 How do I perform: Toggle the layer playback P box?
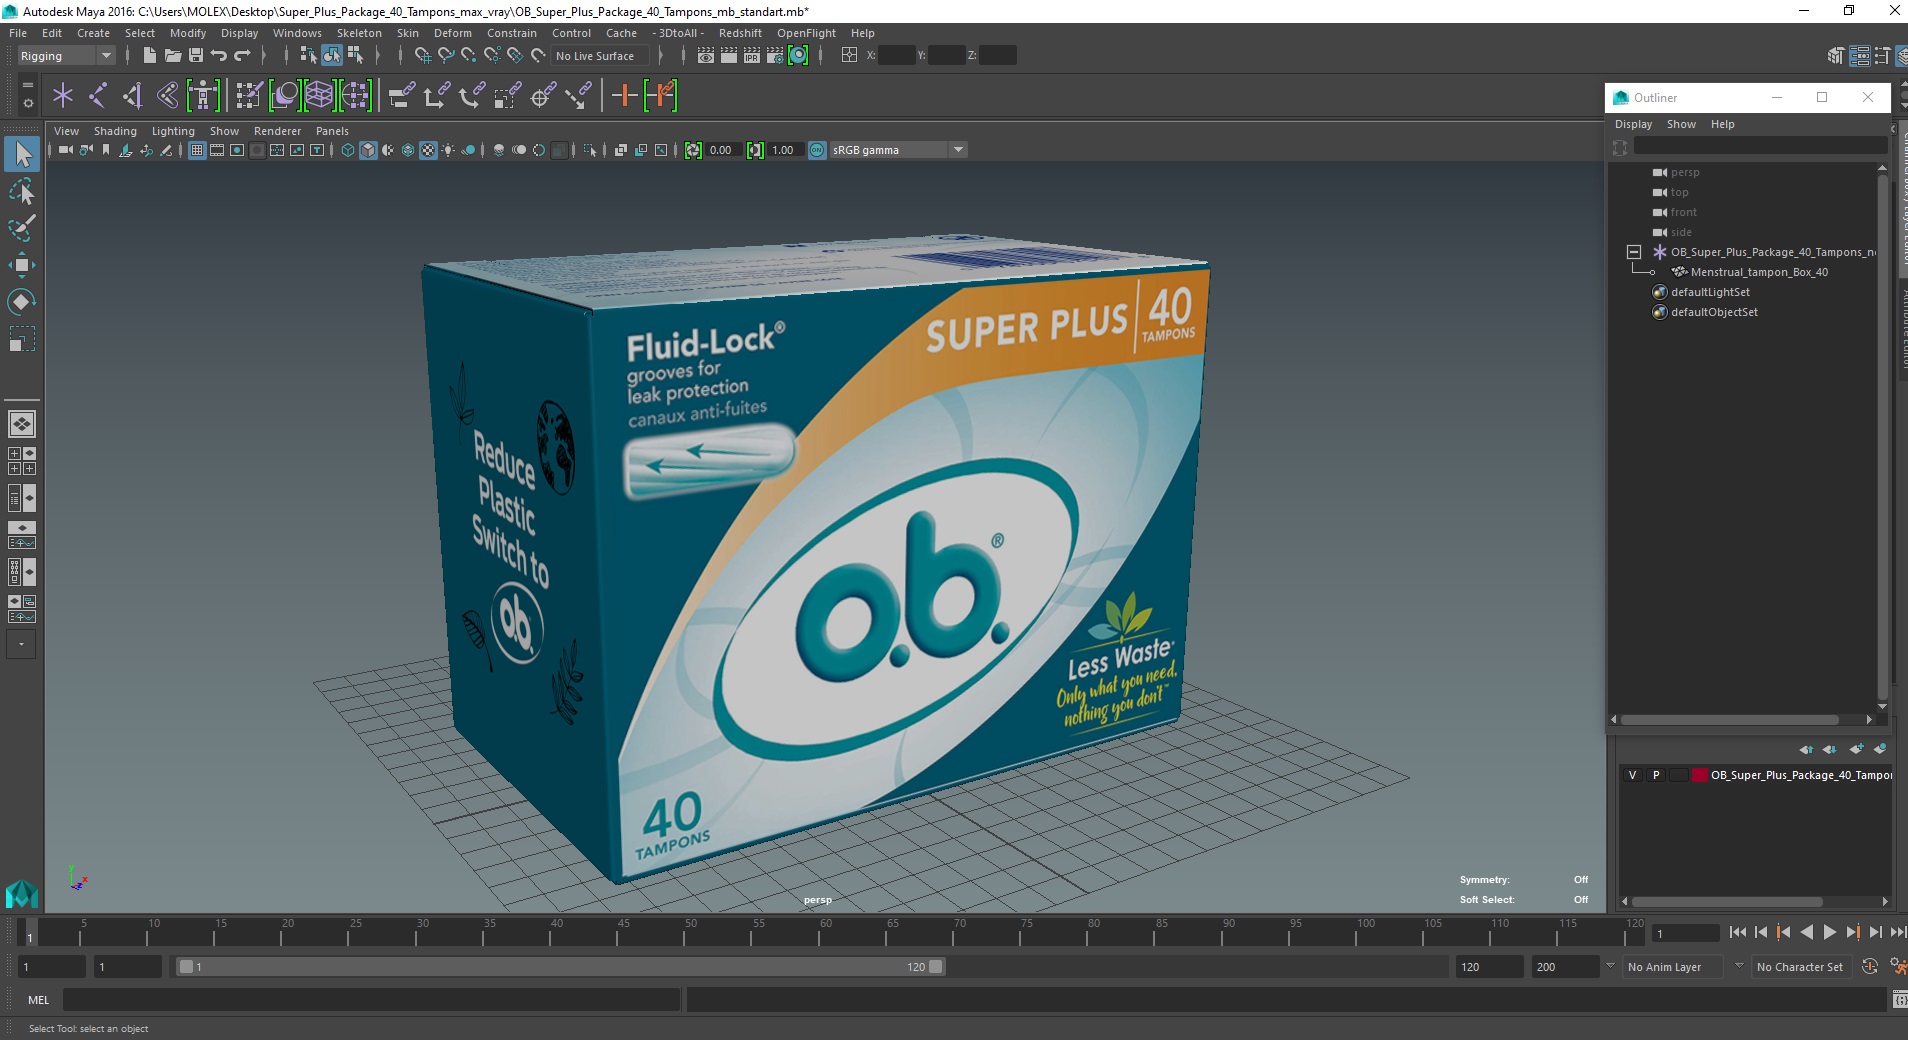pyautogui.click(x=1656, y=775)
